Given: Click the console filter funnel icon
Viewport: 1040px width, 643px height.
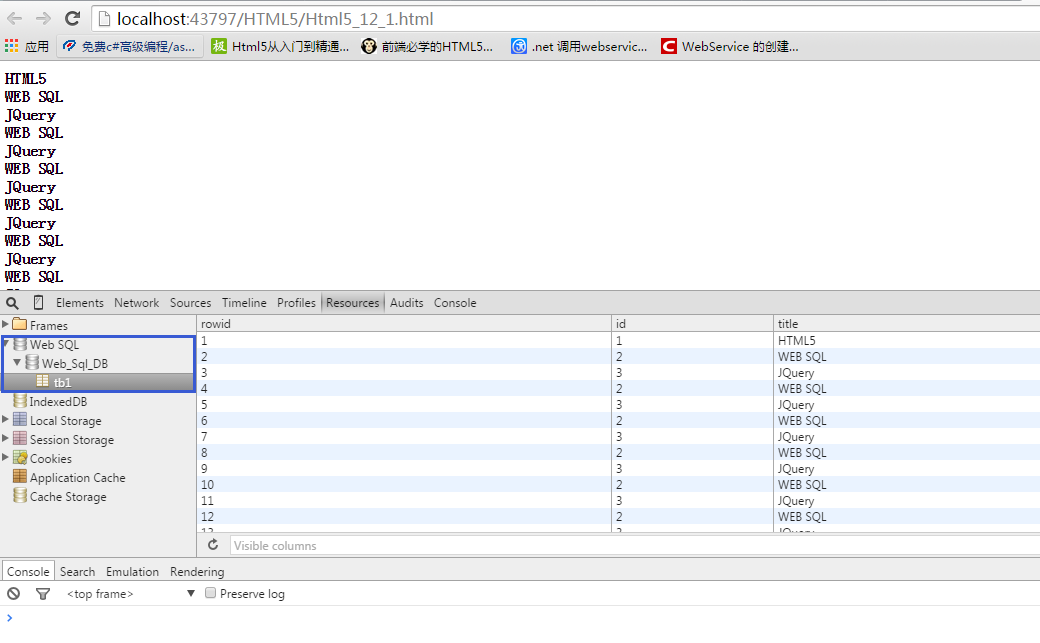Looking at the screenshot, I should click(43, 594).
